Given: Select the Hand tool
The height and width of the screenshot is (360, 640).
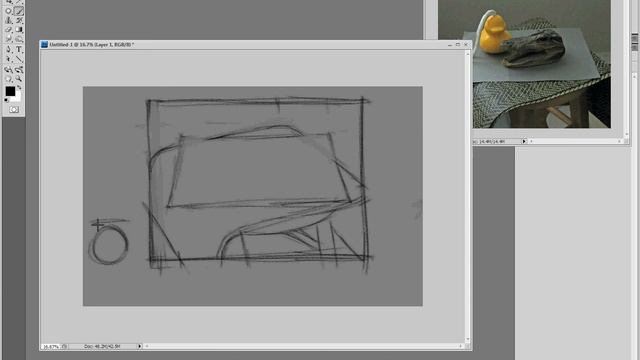Looking at the screenshot, I should [x=8, y=79].
